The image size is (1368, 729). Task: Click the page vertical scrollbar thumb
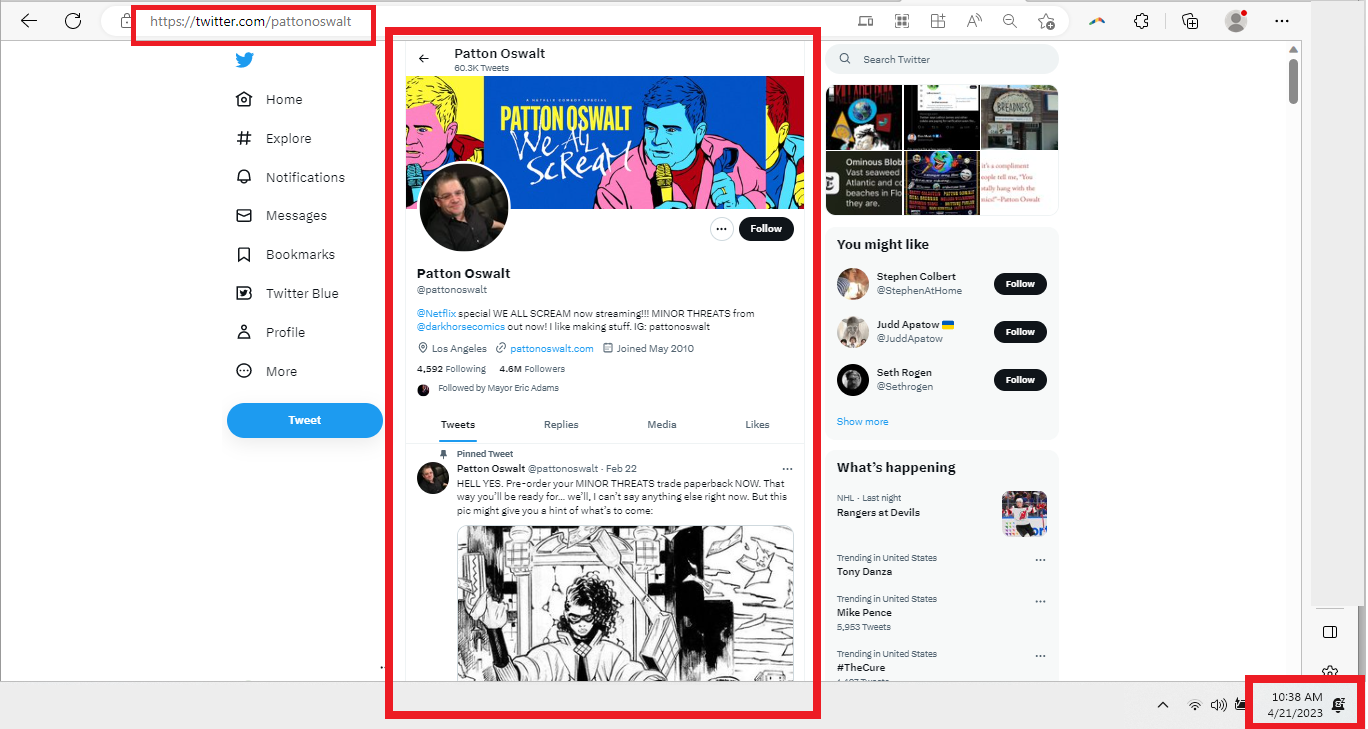click(1293, 80)
